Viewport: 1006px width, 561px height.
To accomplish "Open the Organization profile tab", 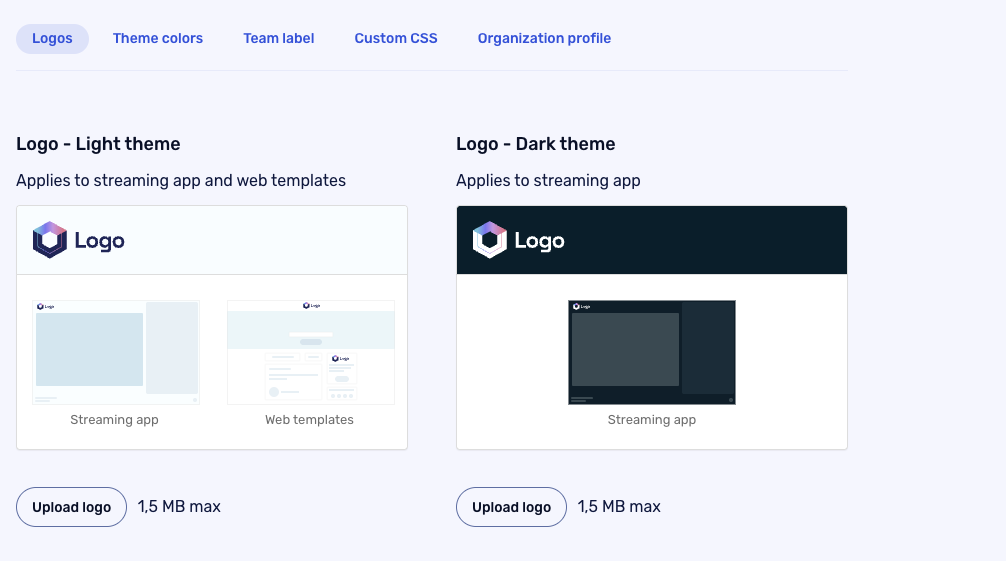I will click(x=544, y=39).
